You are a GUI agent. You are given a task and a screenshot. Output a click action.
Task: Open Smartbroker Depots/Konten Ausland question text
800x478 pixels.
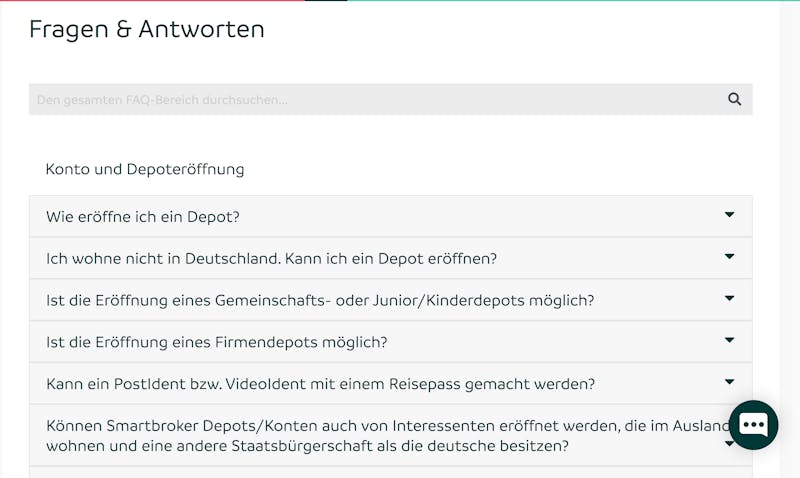(388, 436)
